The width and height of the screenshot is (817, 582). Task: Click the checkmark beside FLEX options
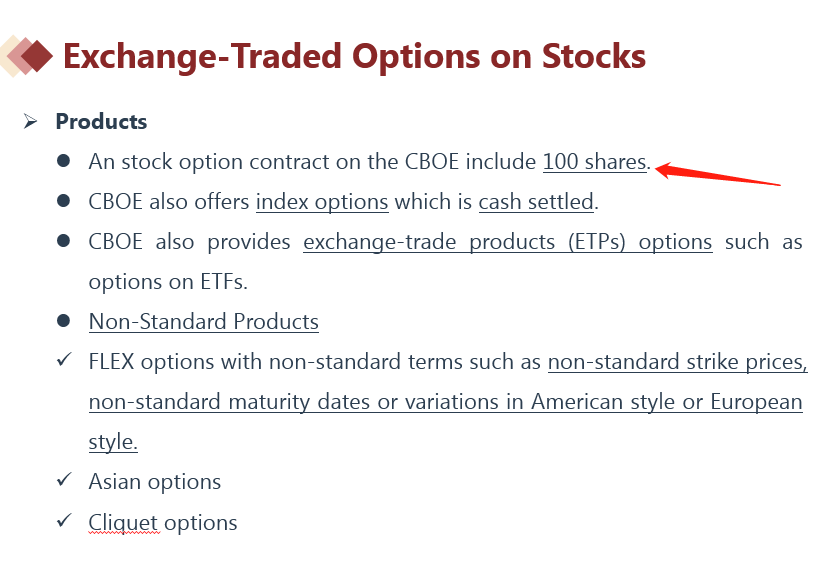[x=64, y=361]
